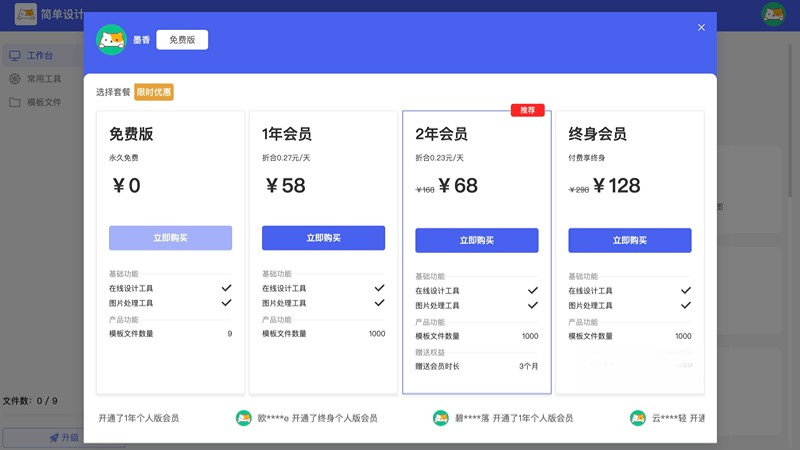Click the cat avatar in the dialog header

(x=111, y=40)
